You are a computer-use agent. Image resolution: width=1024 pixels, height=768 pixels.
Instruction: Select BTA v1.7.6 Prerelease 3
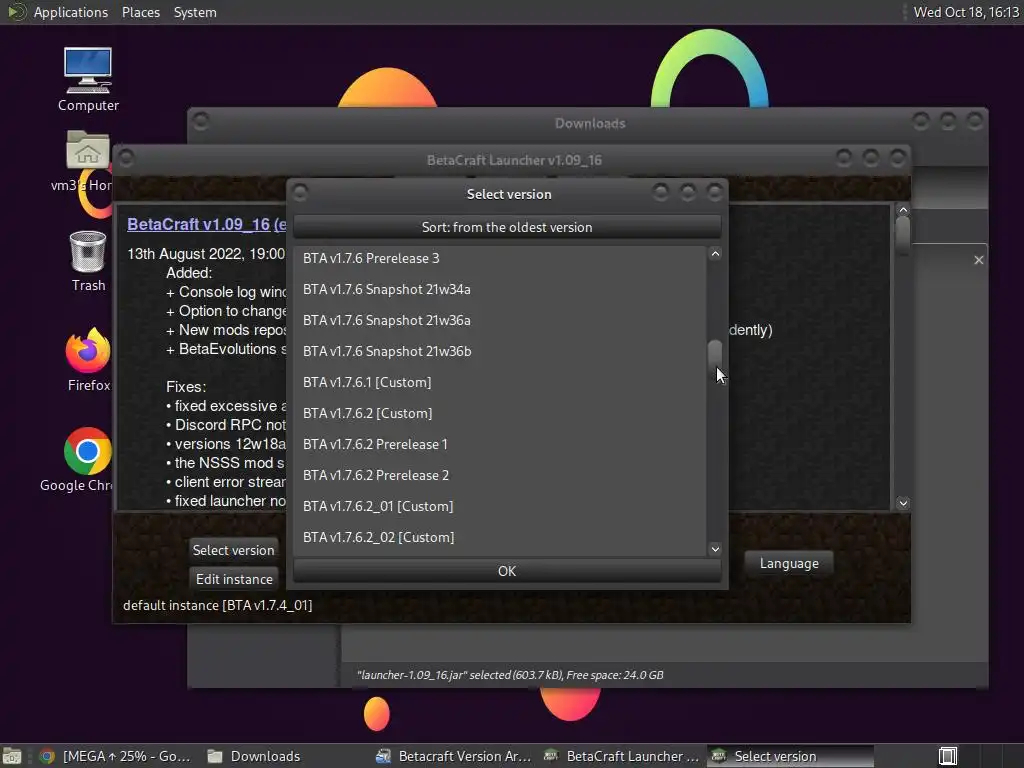pos(500,258)
